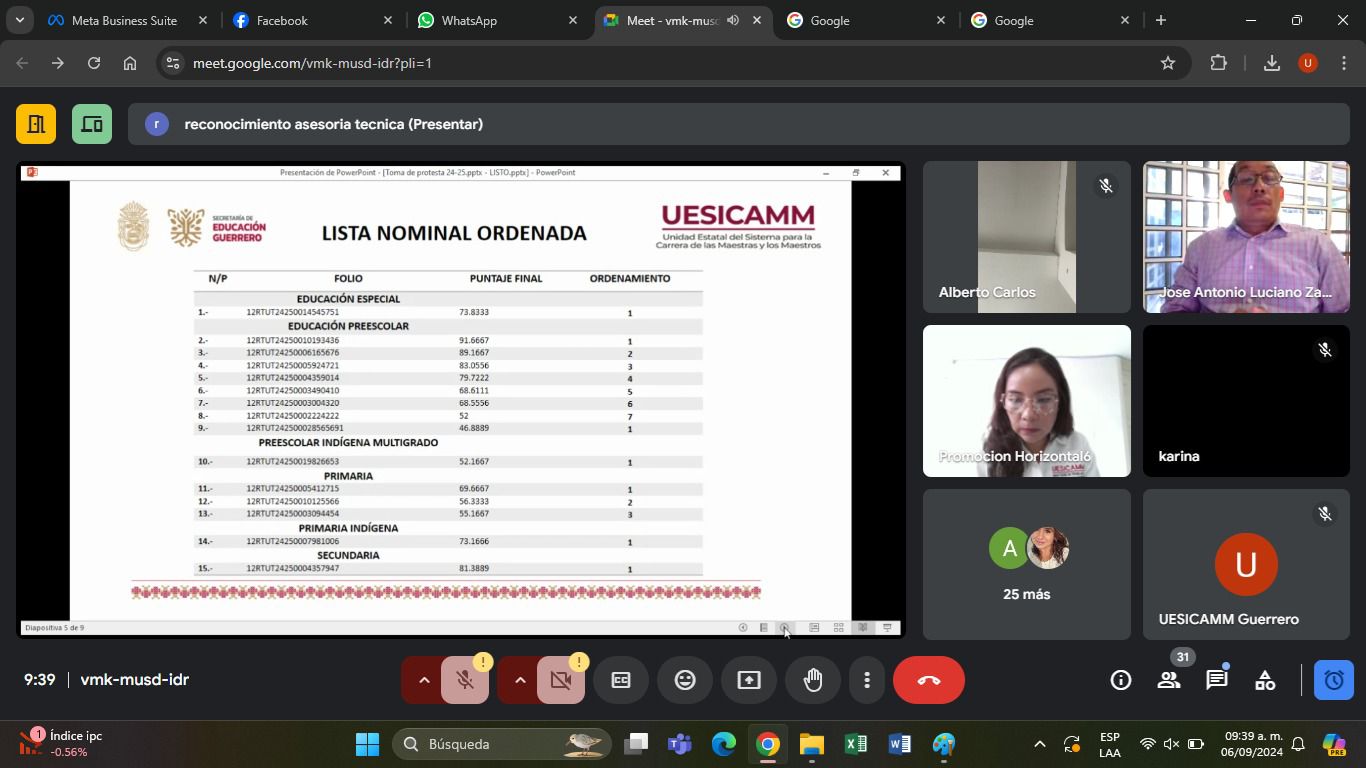Open Excel from the taskbar
Screen dimensions: 1366x768
point(855,744)
